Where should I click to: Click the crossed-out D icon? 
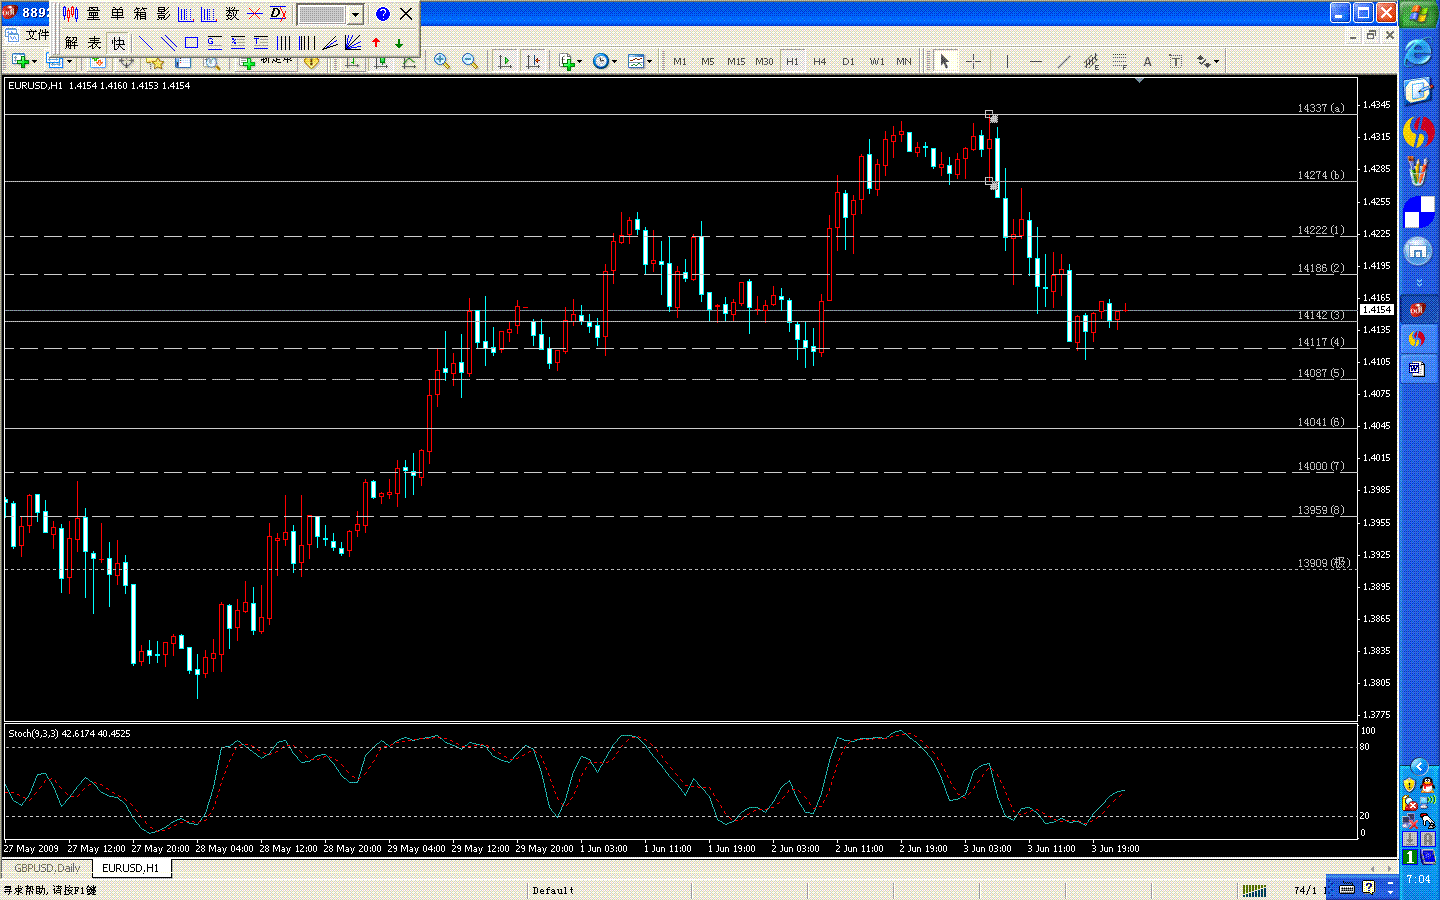[278, 14]
